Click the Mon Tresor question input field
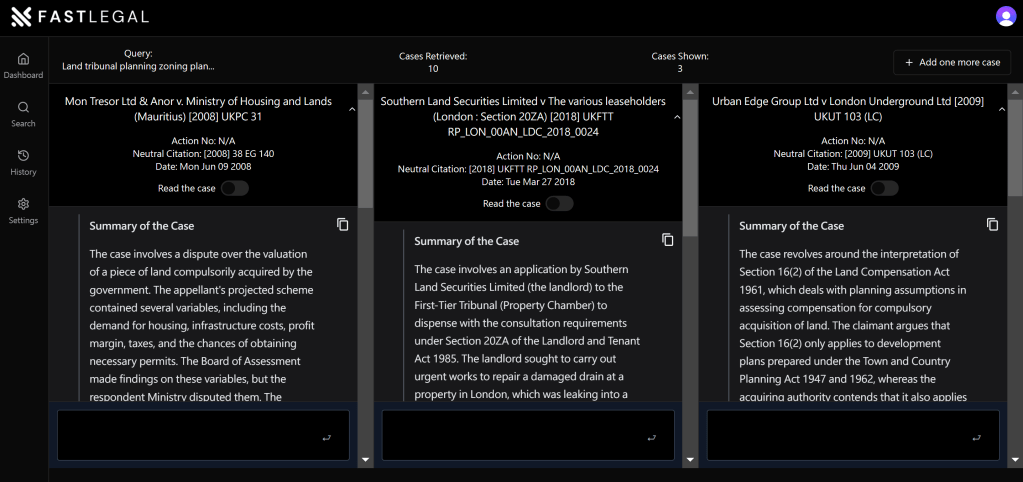Image resolution: width=1023 pixels, height=482 pixels. (x=190, y=436)
